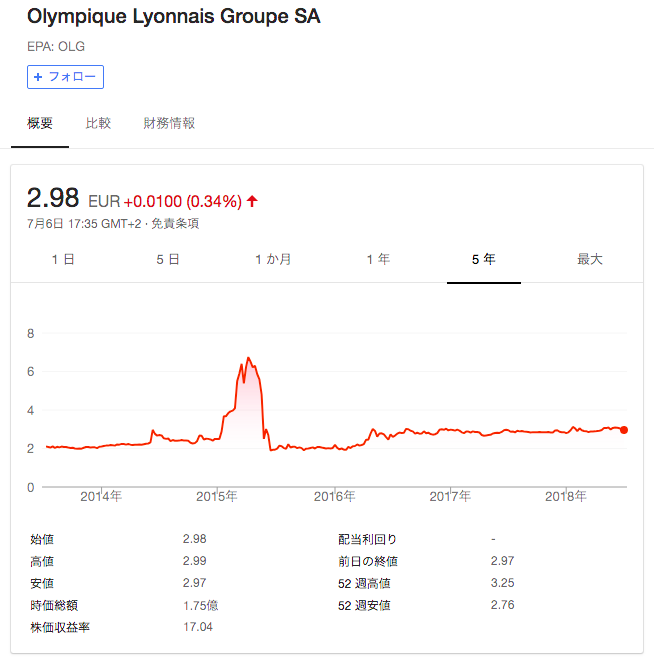Open the 免責条項 disclaimer link

click(175, 224)
